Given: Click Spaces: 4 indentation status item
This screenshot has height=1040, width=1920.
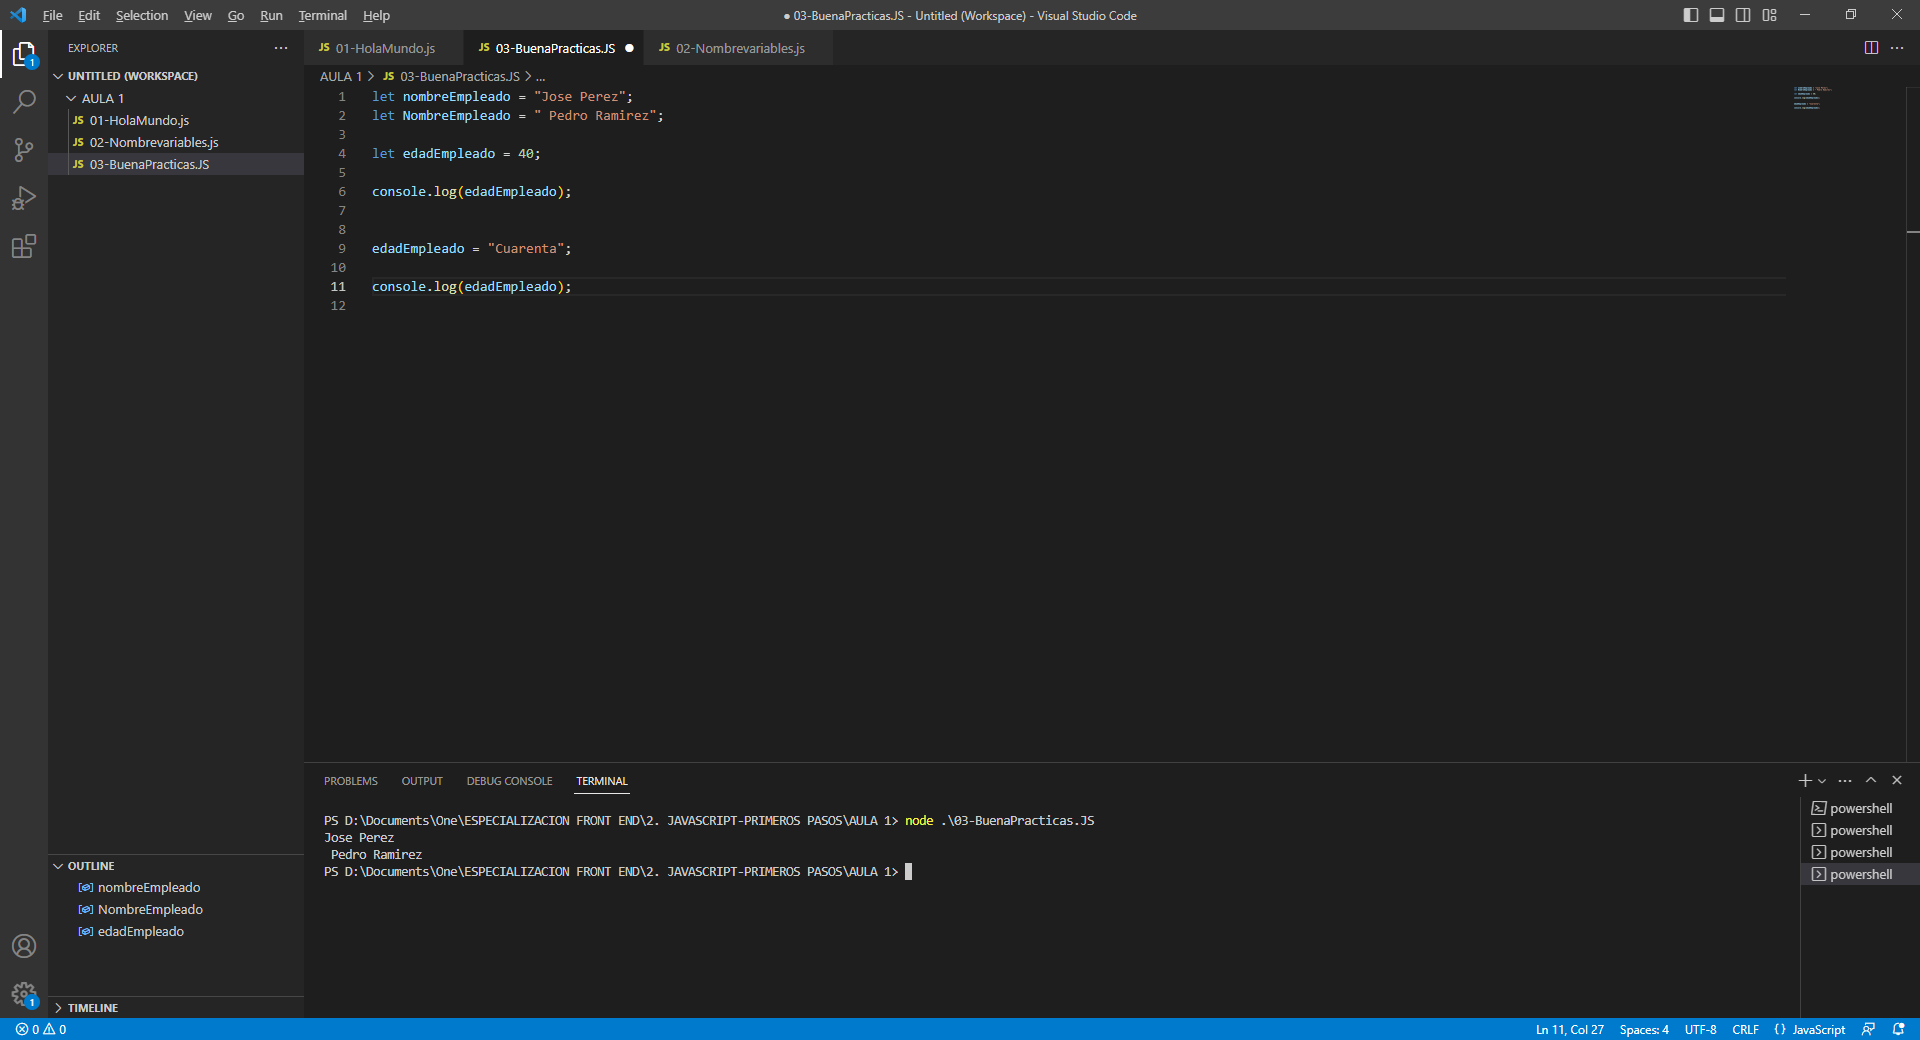Looking at the screenshot, I should (1644, 1029).
